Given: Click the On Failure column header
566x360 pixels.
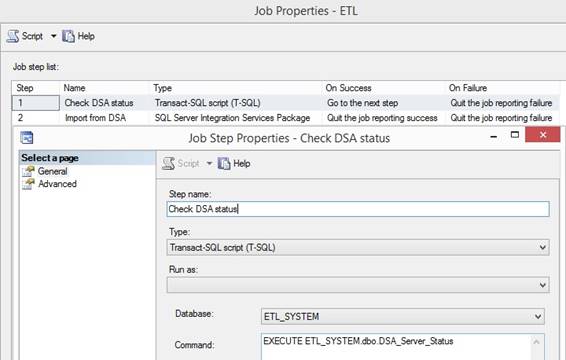Looking at the screenshot, I should 468,88.
